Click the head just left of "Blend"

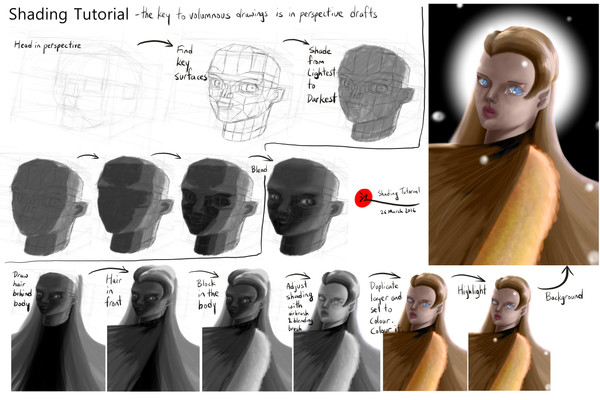219,207
